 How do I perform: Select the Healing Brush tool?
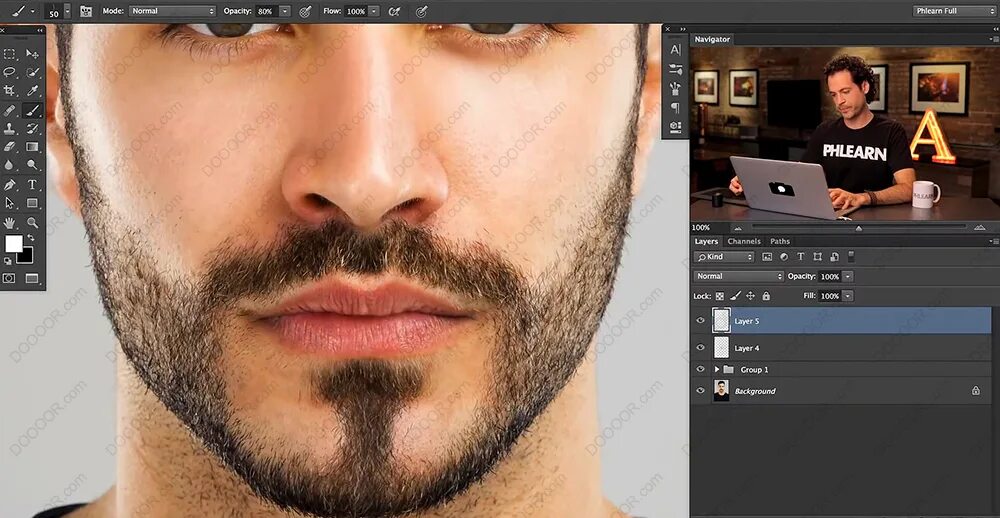(10, 110)
